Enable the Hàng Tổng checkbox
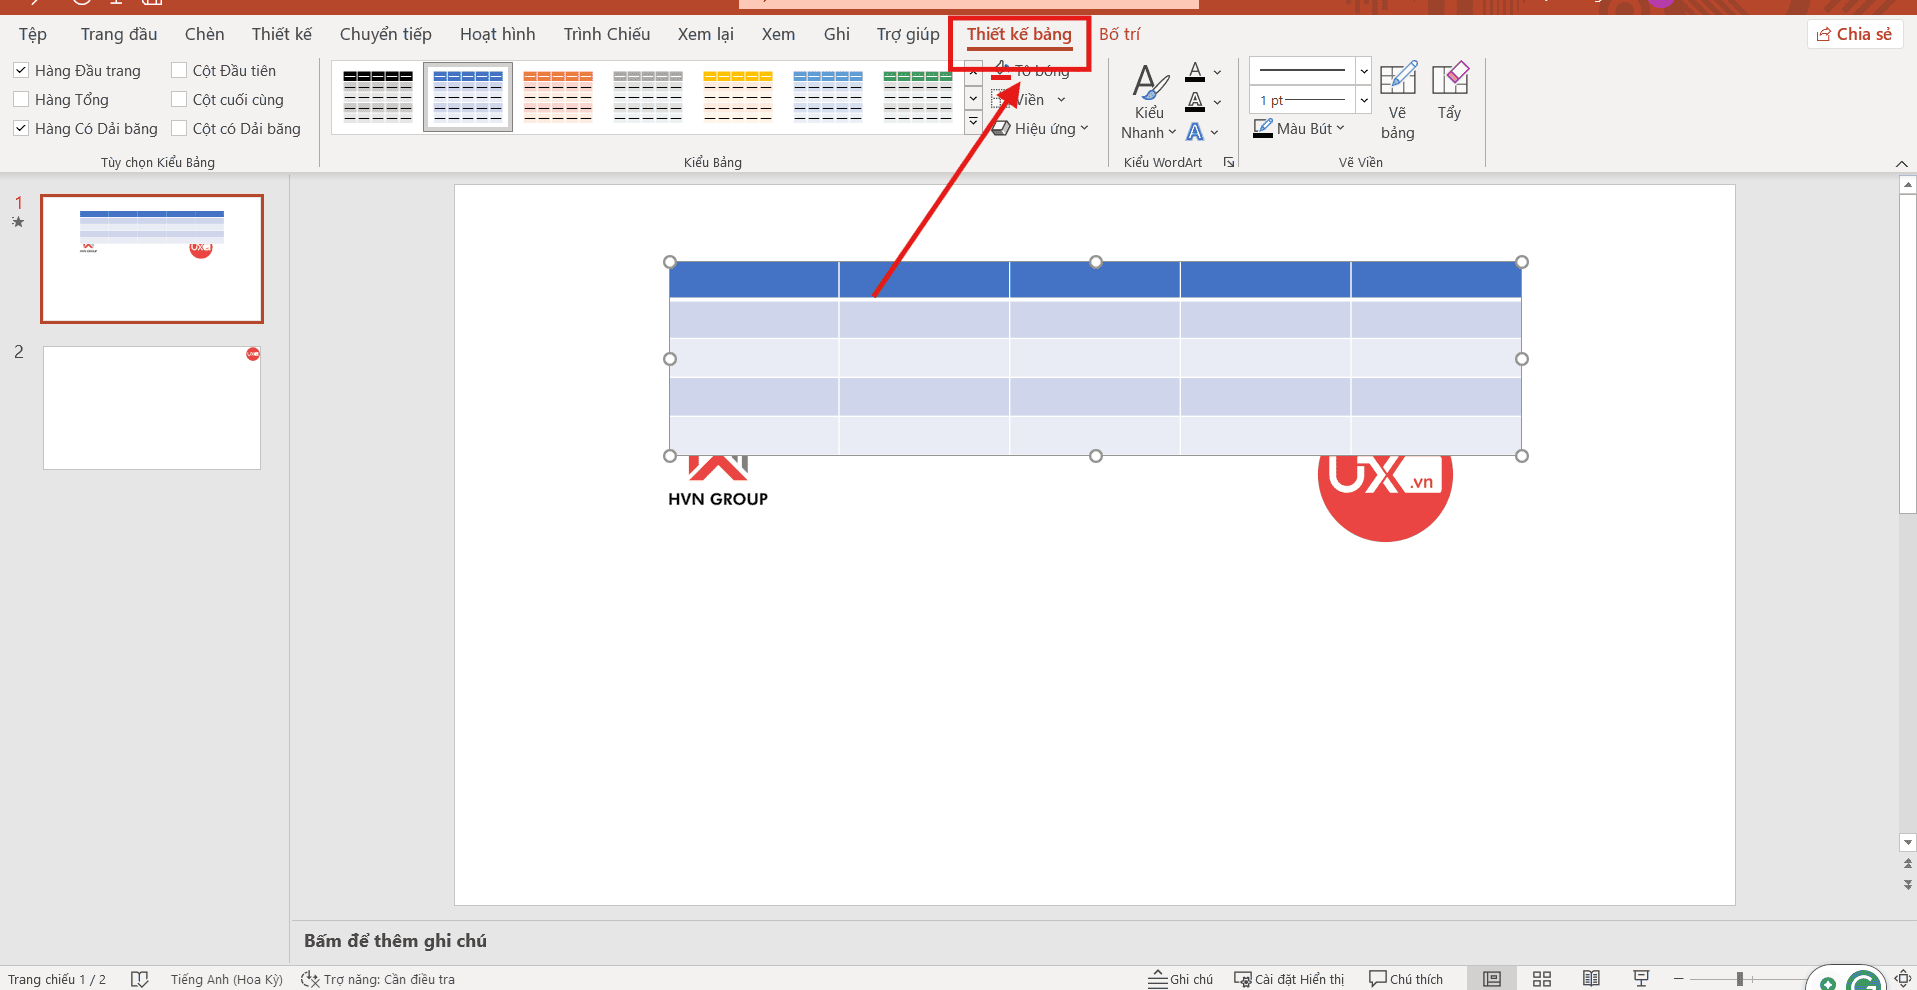This screenshot has width=1917, height=990. (21, 100)
